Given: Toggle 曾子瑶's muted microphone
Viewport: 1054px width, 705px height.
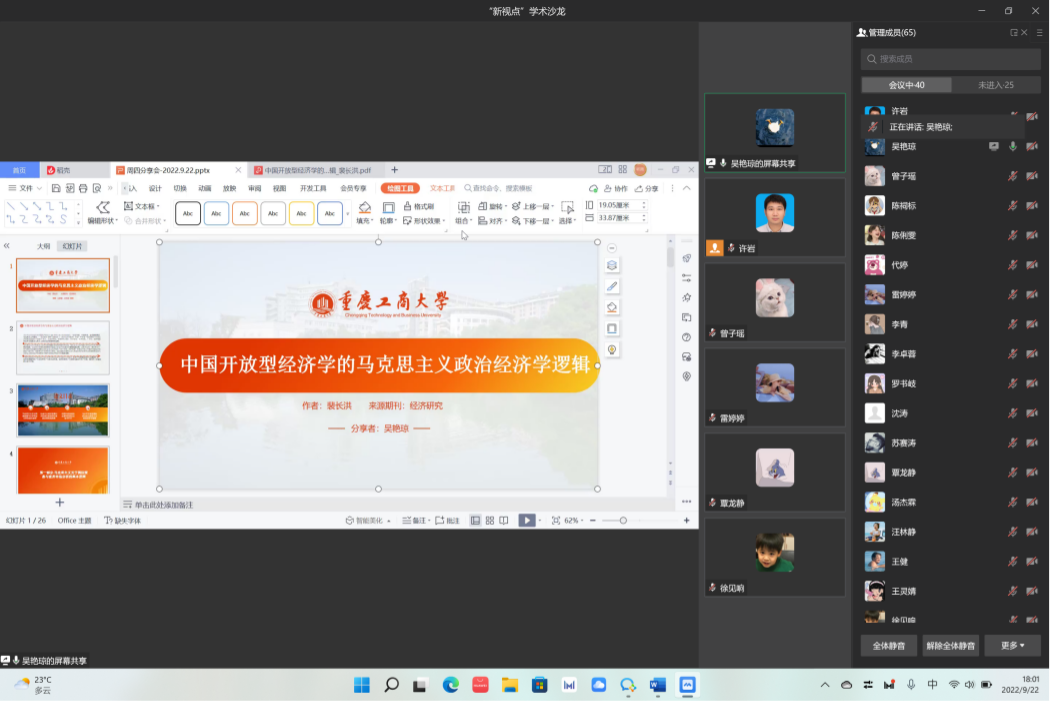Looking at the screenshot, I should [1012, 176].
